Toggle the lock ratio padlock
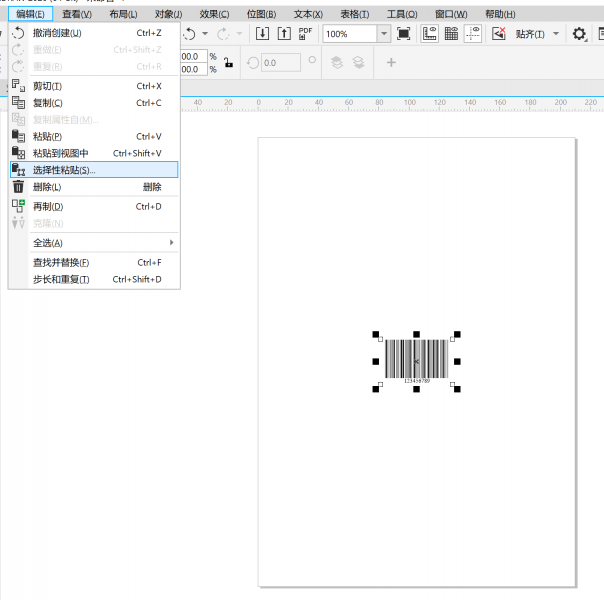This screenshot has width=604, height=600. (229, 62)
